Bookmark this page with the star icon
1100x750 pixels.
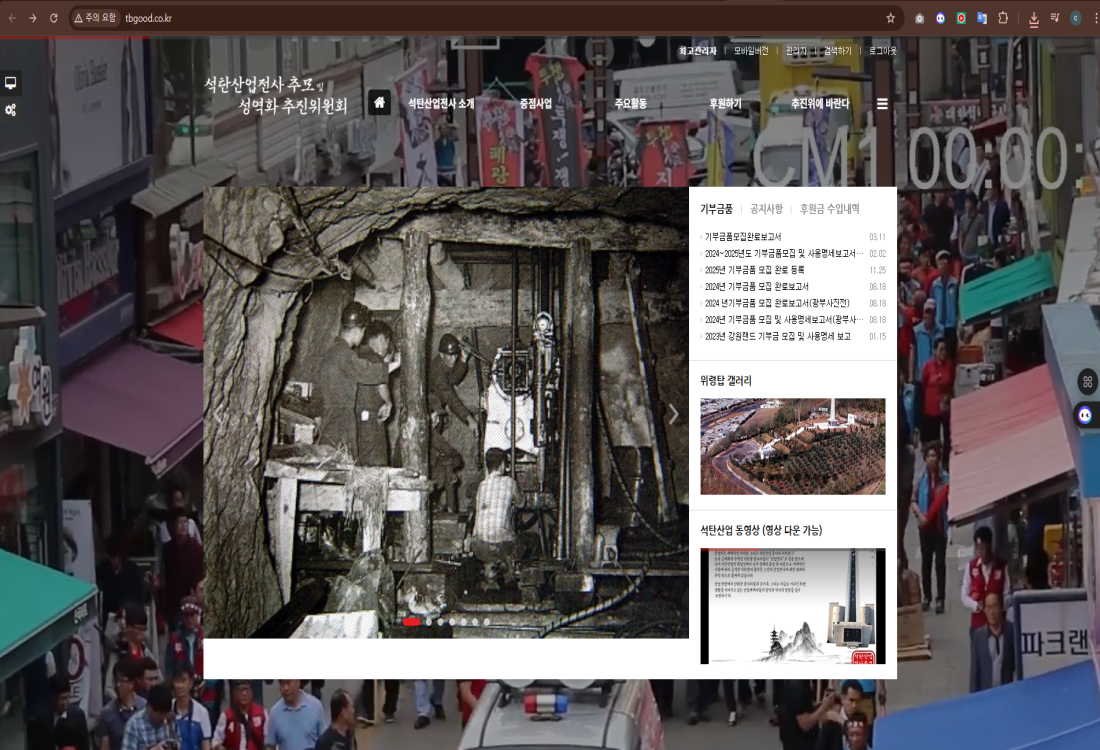(890, 18)
